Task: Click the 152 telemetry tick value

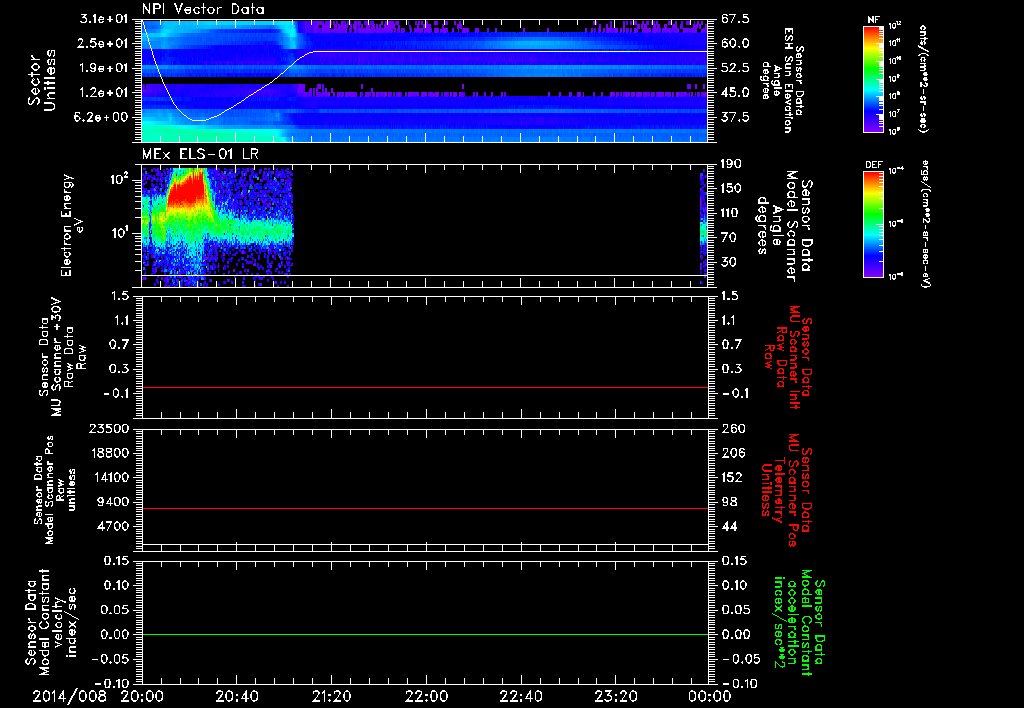Action: 731,477
